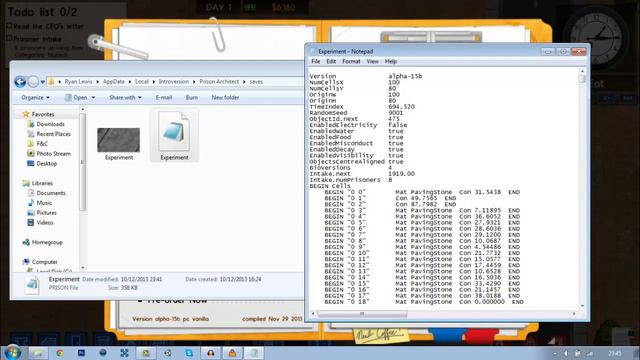Show hidden system tray icons
Screen dimensions: 640x360
tap(554, 353)
